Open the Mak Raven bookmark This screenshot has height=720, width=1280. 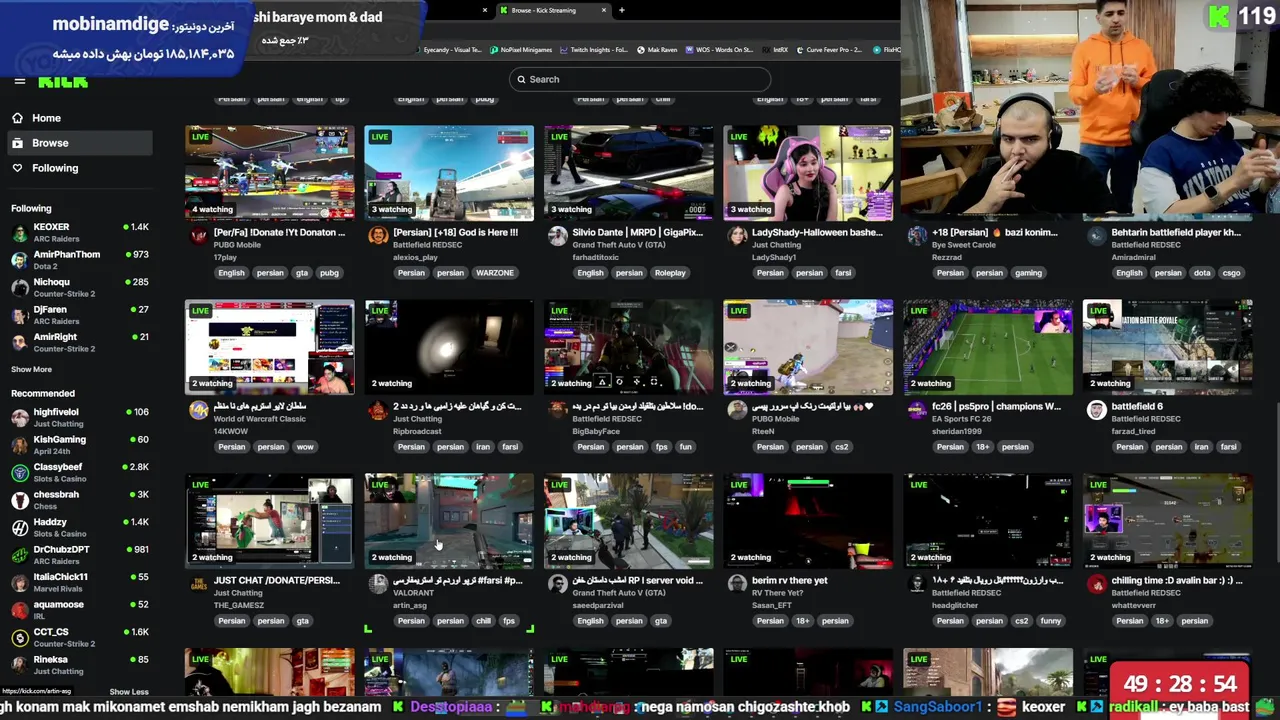tap(657, 50)
